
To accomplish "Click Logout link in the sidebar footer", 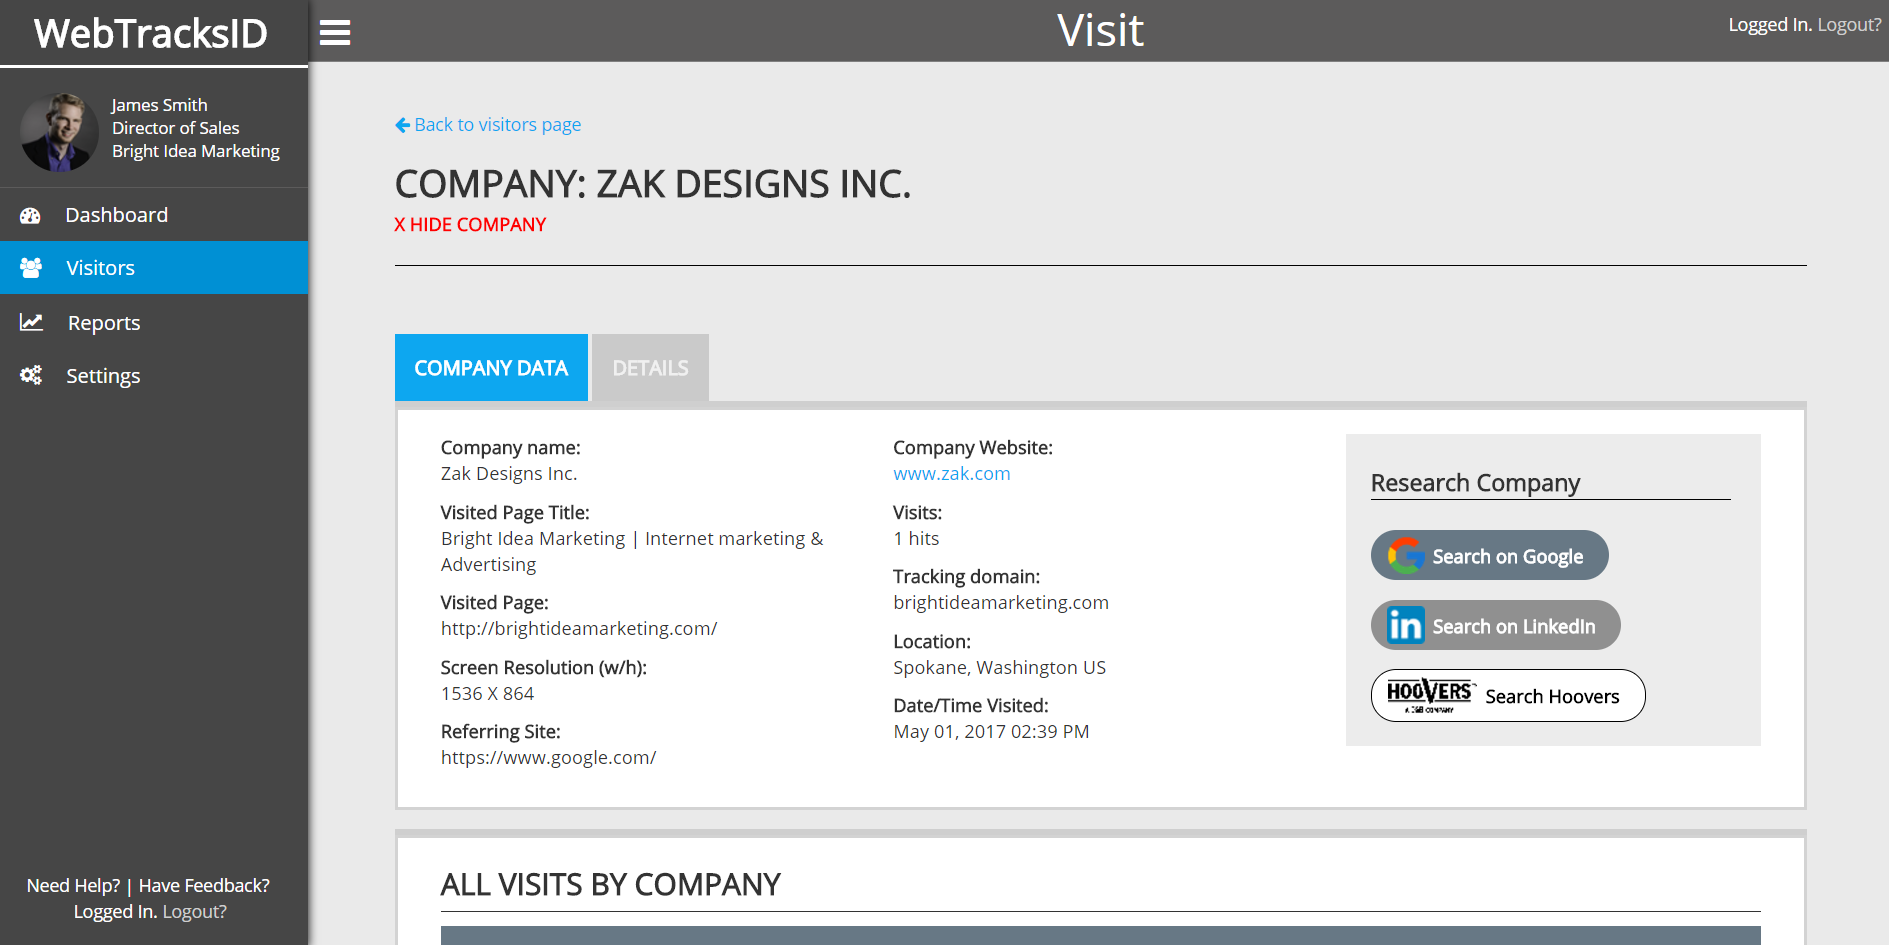I will click(x=195, y=912).
